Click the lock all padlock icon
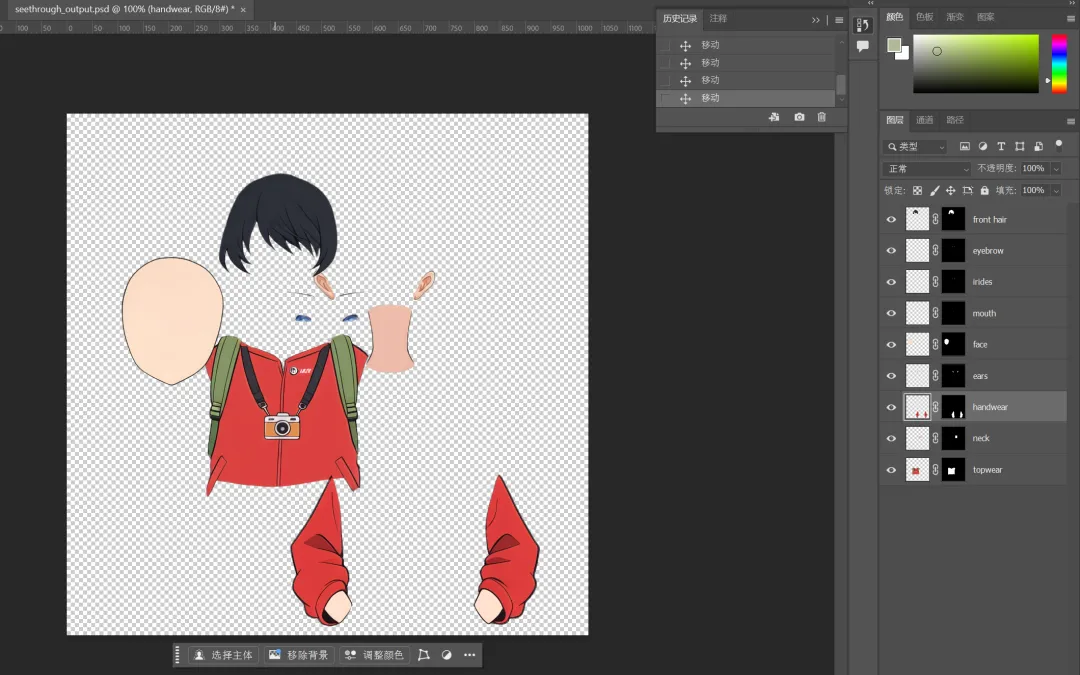This screenshot has width=1080, height=675. click(984, 190)
